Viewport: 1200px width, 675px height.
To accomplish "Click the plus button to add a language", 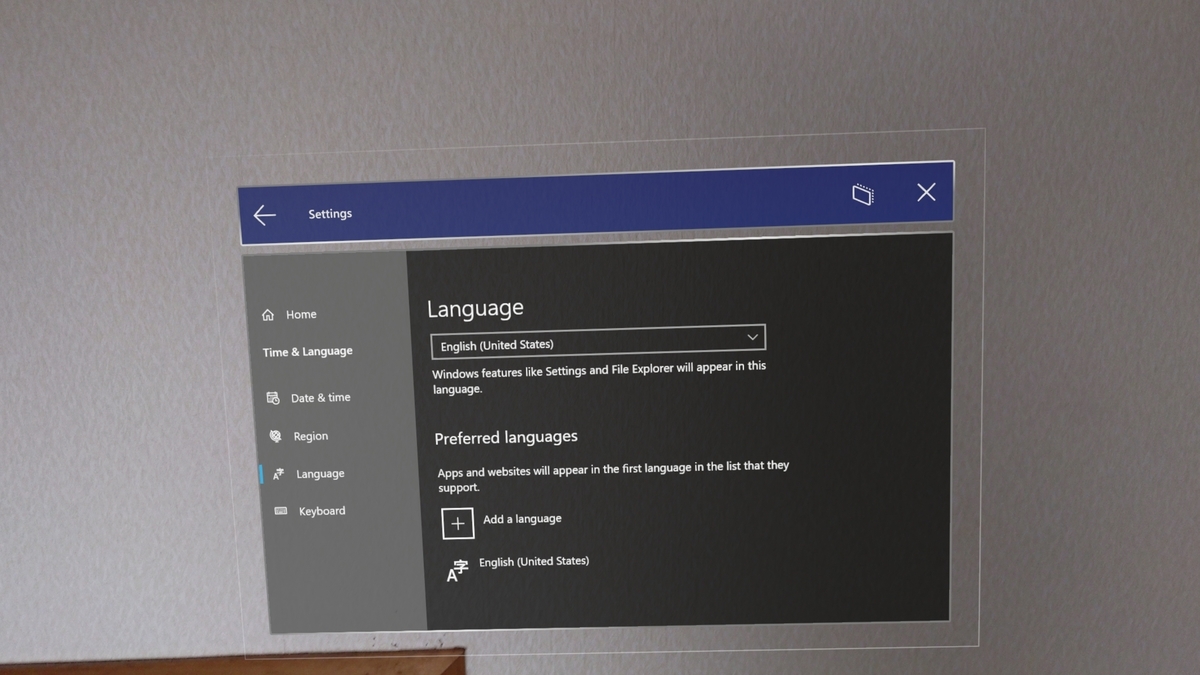I will [x=458, y=523].
